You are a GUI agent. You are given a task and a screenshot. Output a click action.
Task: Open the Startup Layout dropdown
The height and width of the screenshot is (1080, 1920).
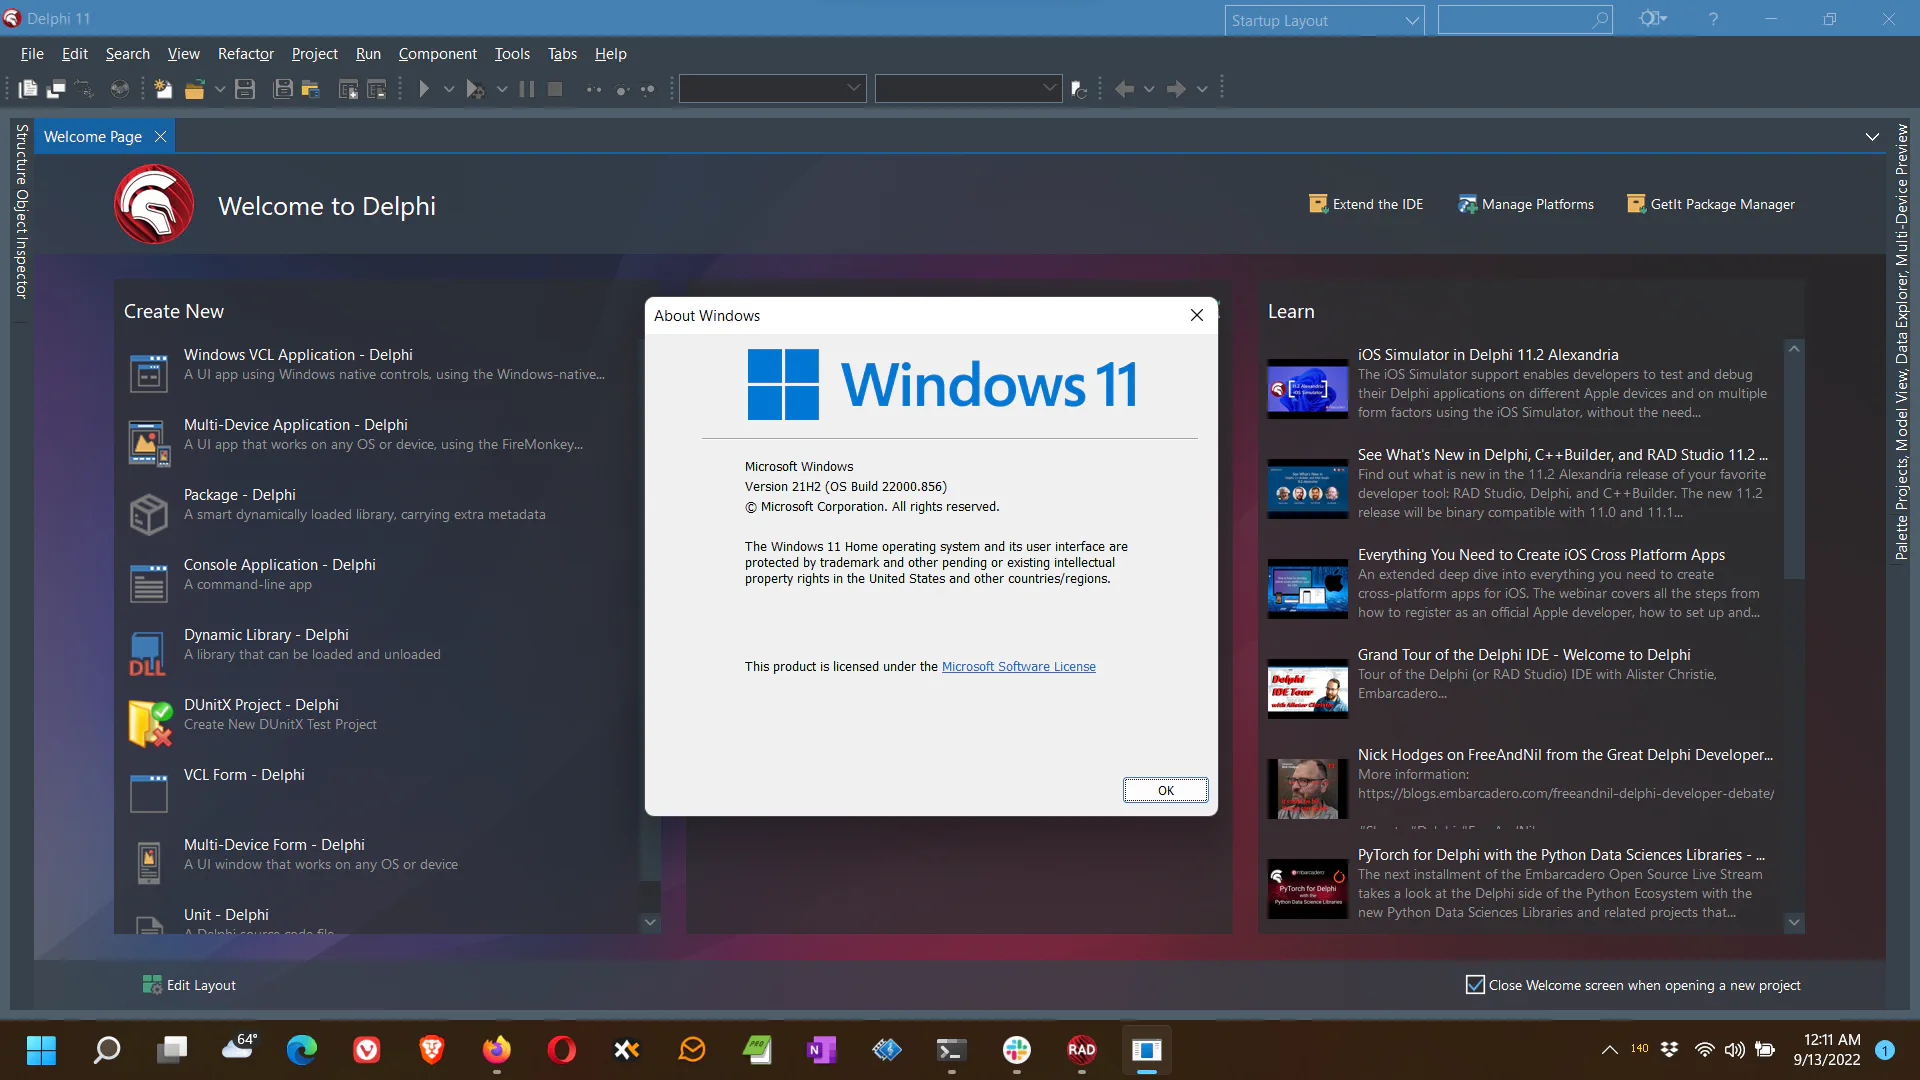[1325, 20]
